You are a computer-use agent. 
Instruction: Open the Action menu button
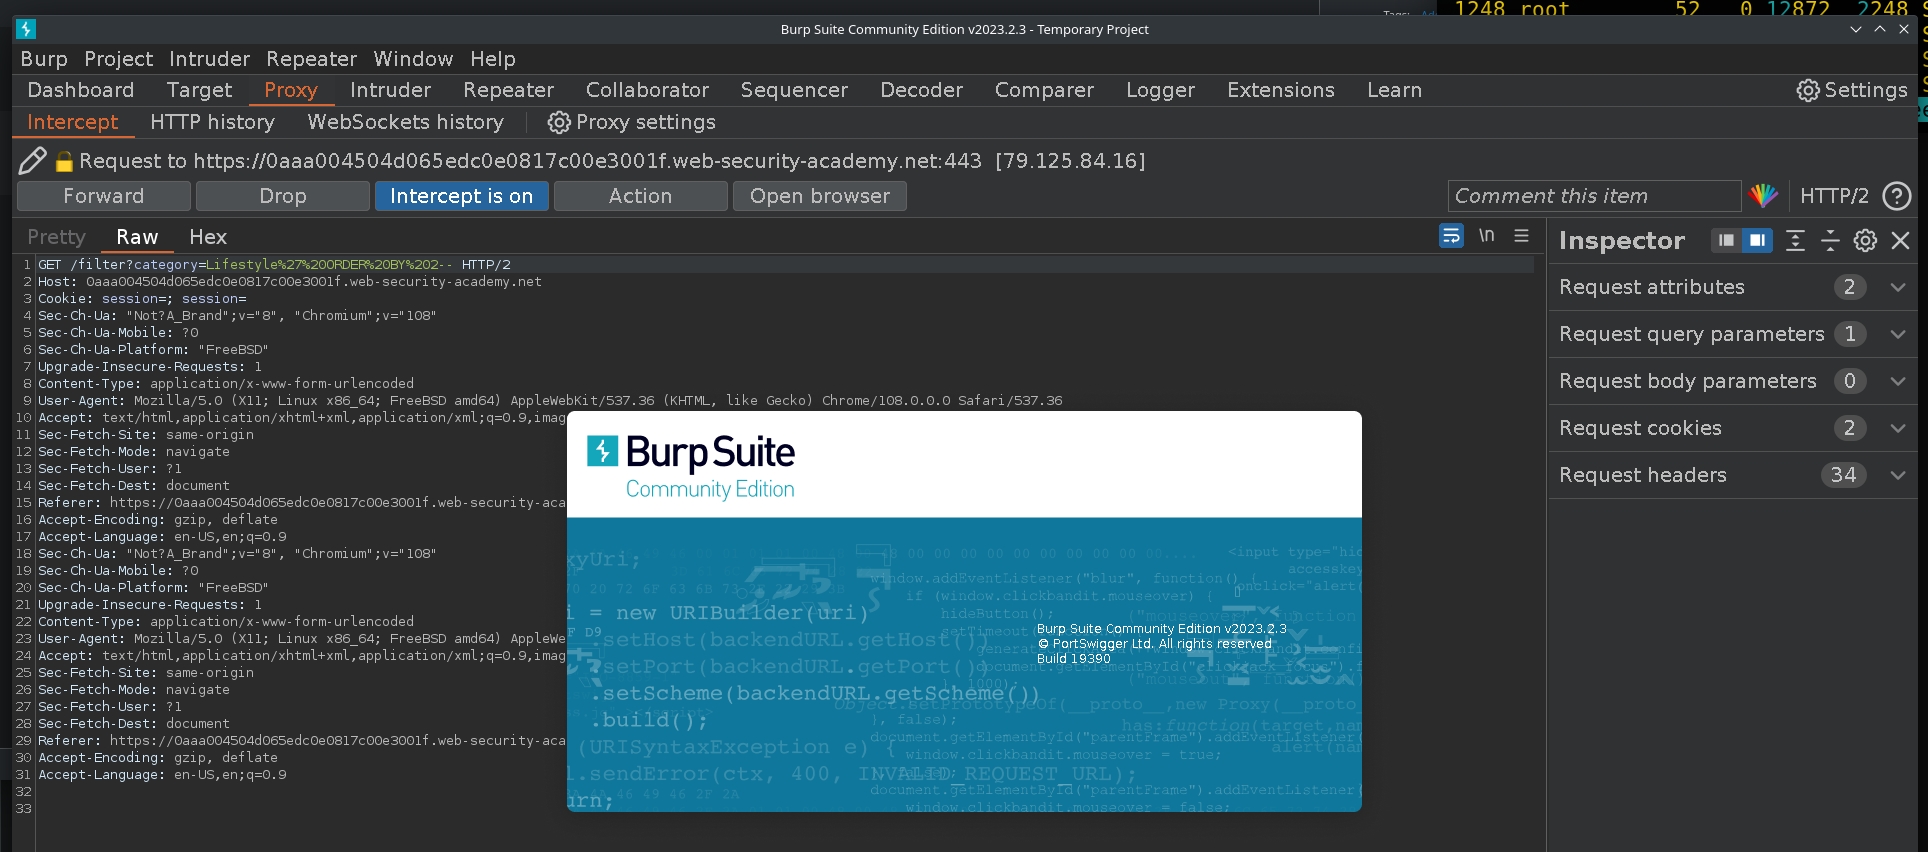(641, 196)
